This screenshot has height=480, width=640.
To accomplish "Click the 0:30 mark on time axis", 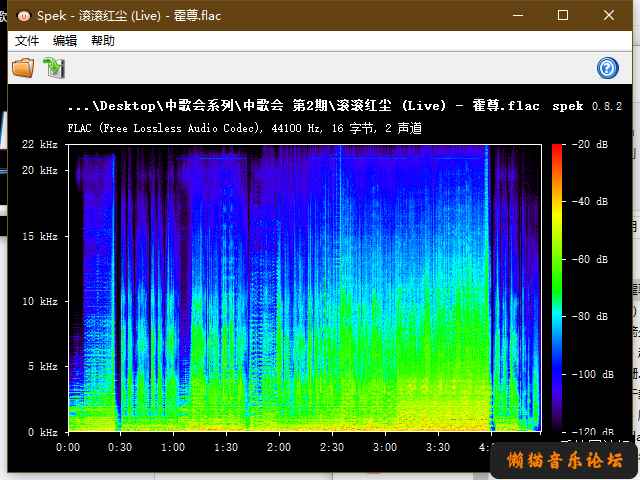I will [120, 447].
